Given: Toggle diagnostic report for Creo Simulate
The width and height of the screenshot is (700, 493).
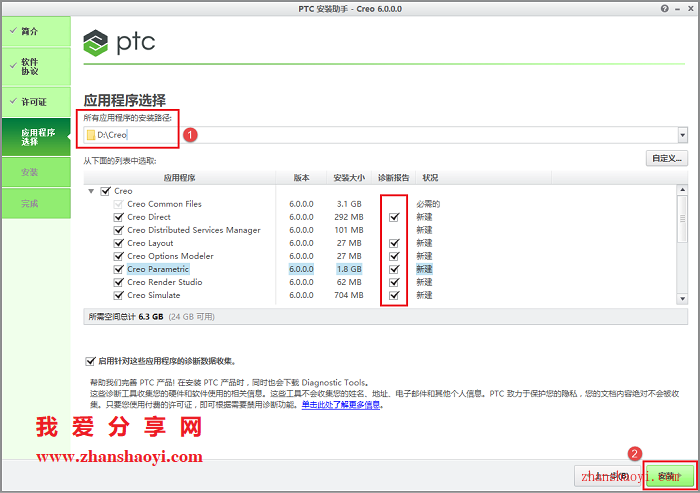Looking at the screenshot, I should tap(394, 295).
